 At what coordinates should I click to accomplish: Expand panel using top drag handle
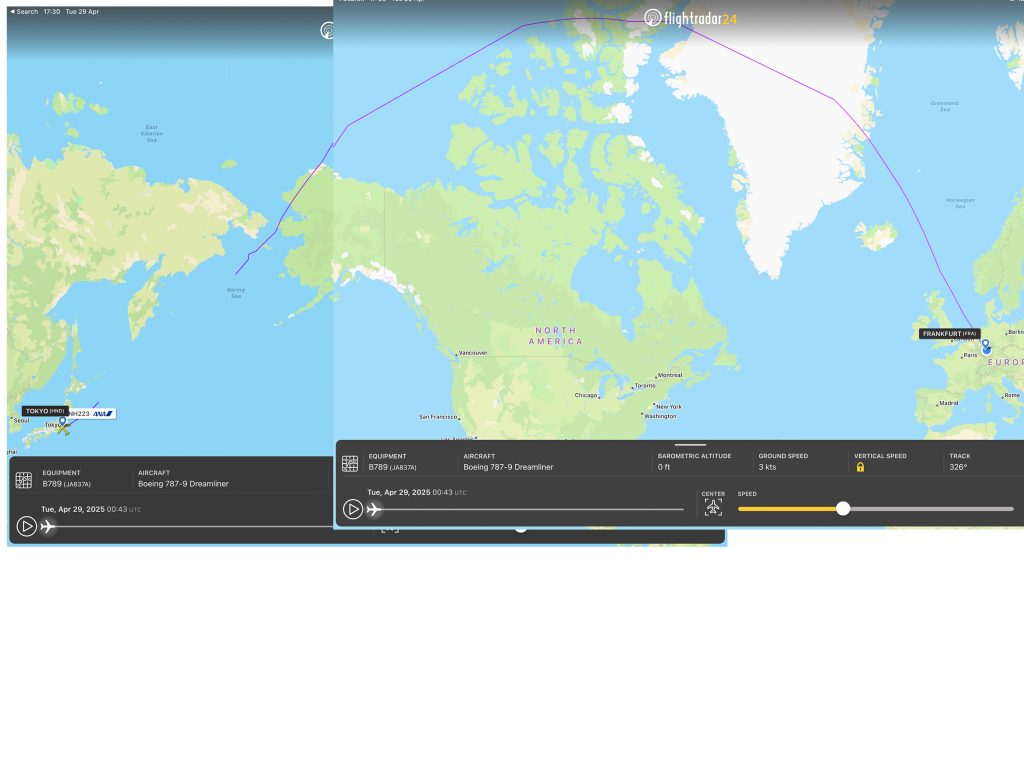pos(690,445)
